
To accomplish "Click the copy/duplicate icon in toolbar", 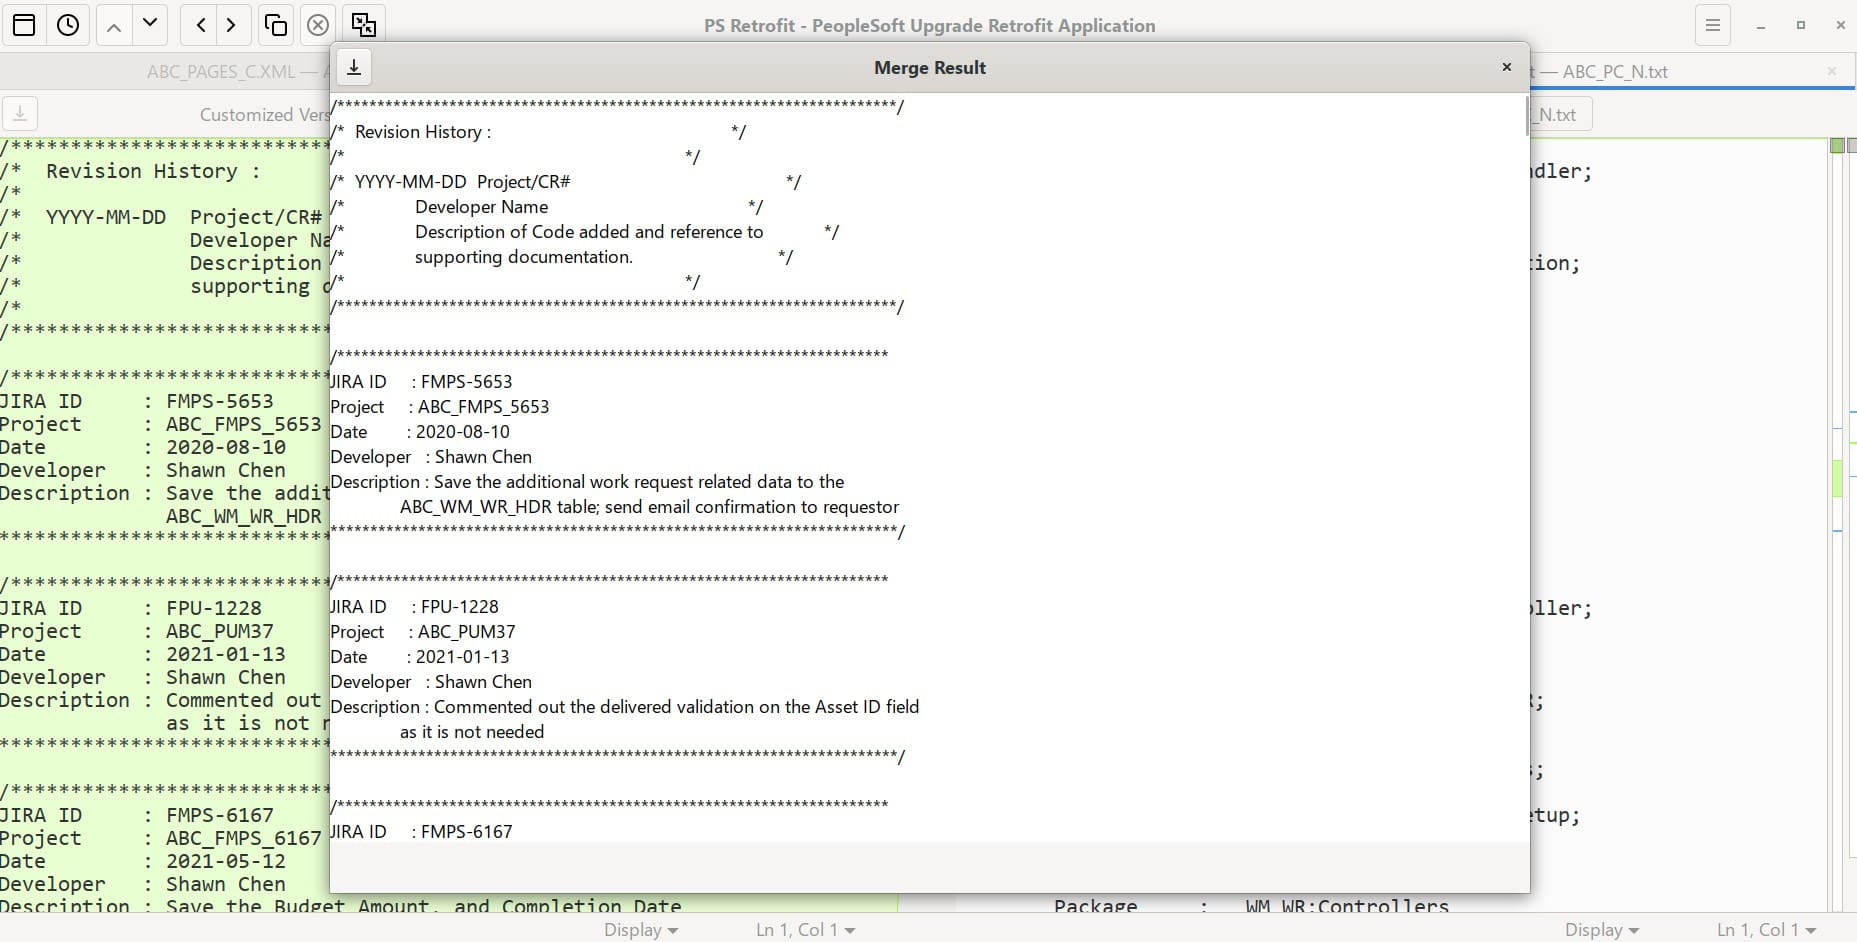I will pos(275,25).
